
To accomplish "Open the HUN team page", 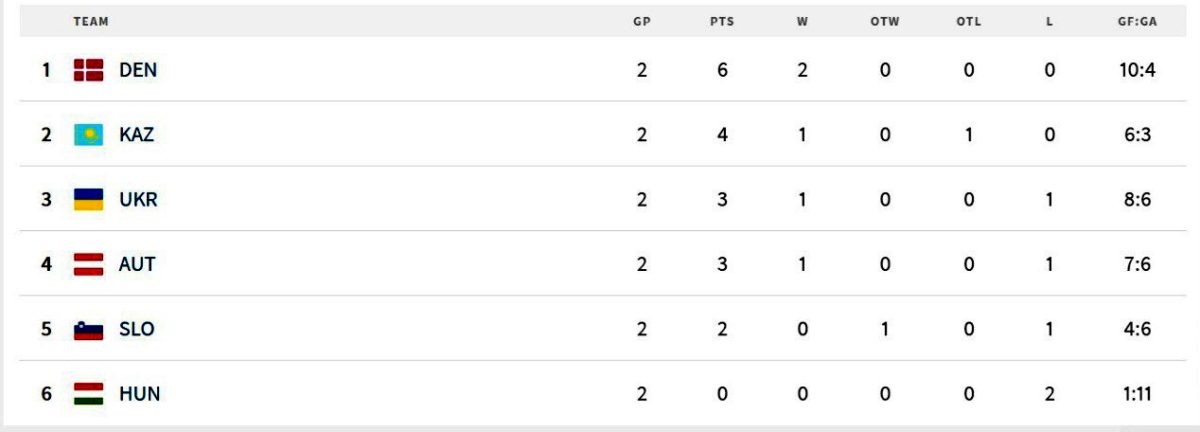I will 139,394.
